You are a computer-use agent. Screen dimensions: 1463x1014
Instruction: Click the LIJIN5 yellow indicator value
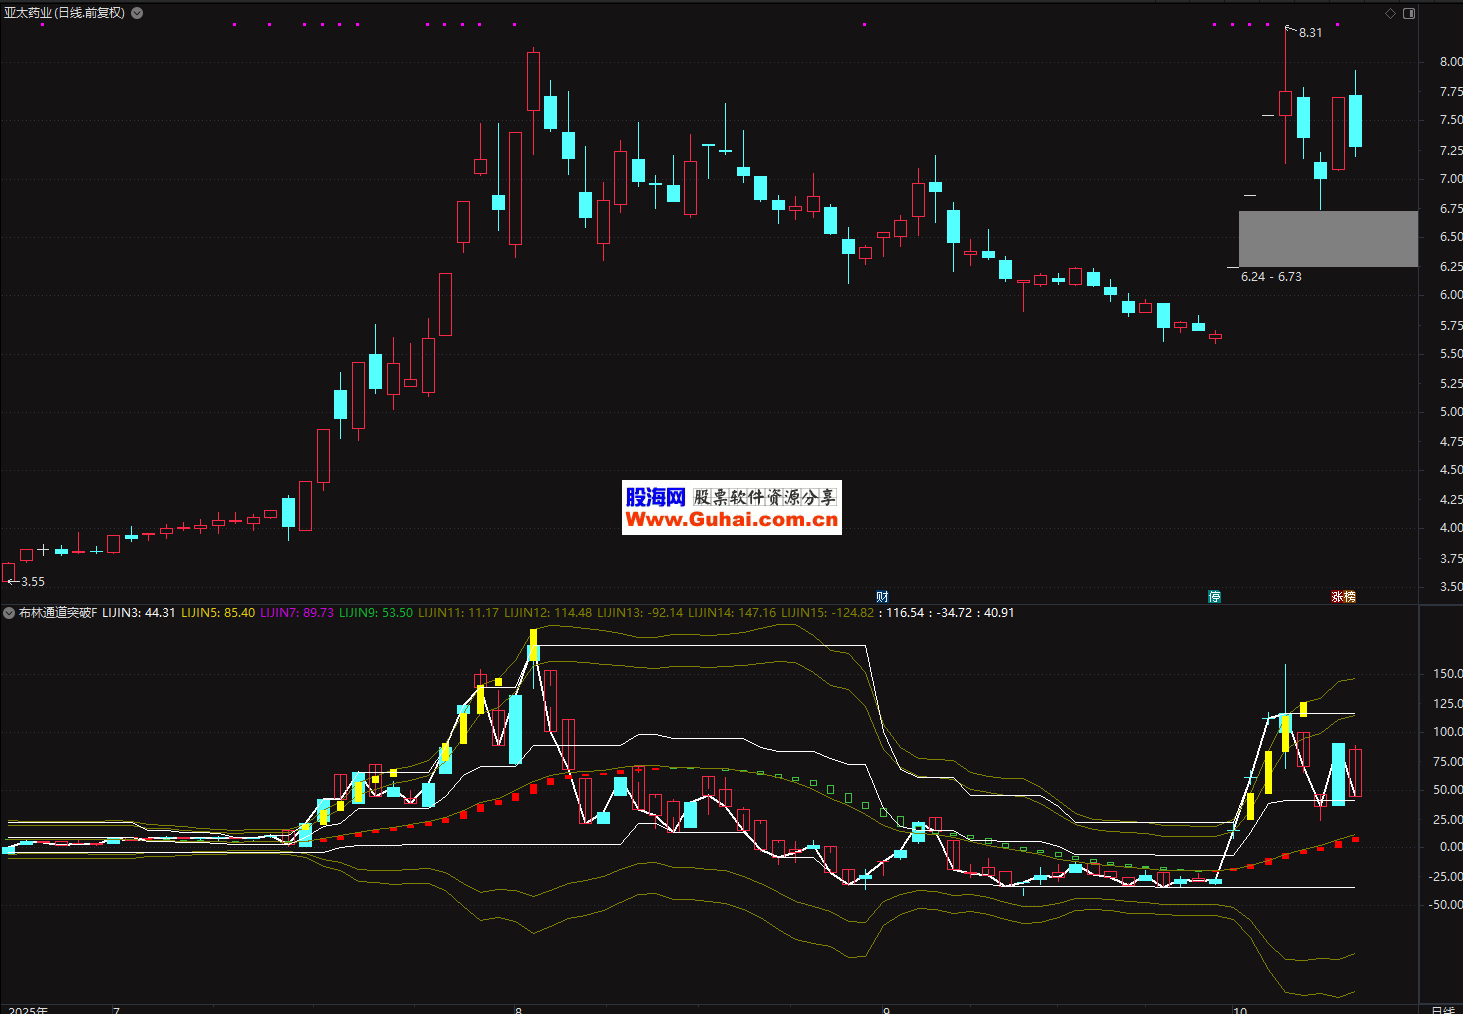click(x=217, y=613)
